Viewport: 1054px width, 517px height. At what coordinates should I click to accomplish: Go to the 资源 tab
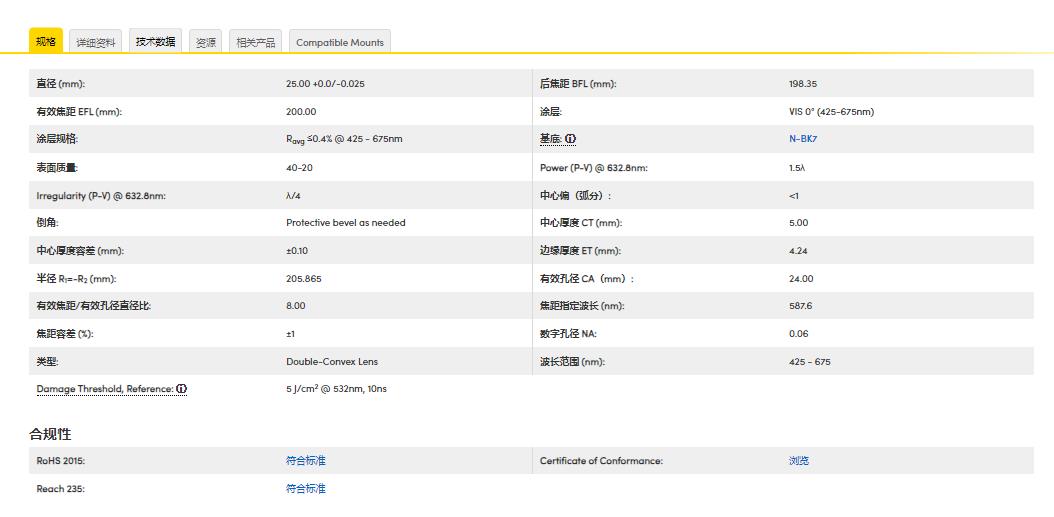206,42
